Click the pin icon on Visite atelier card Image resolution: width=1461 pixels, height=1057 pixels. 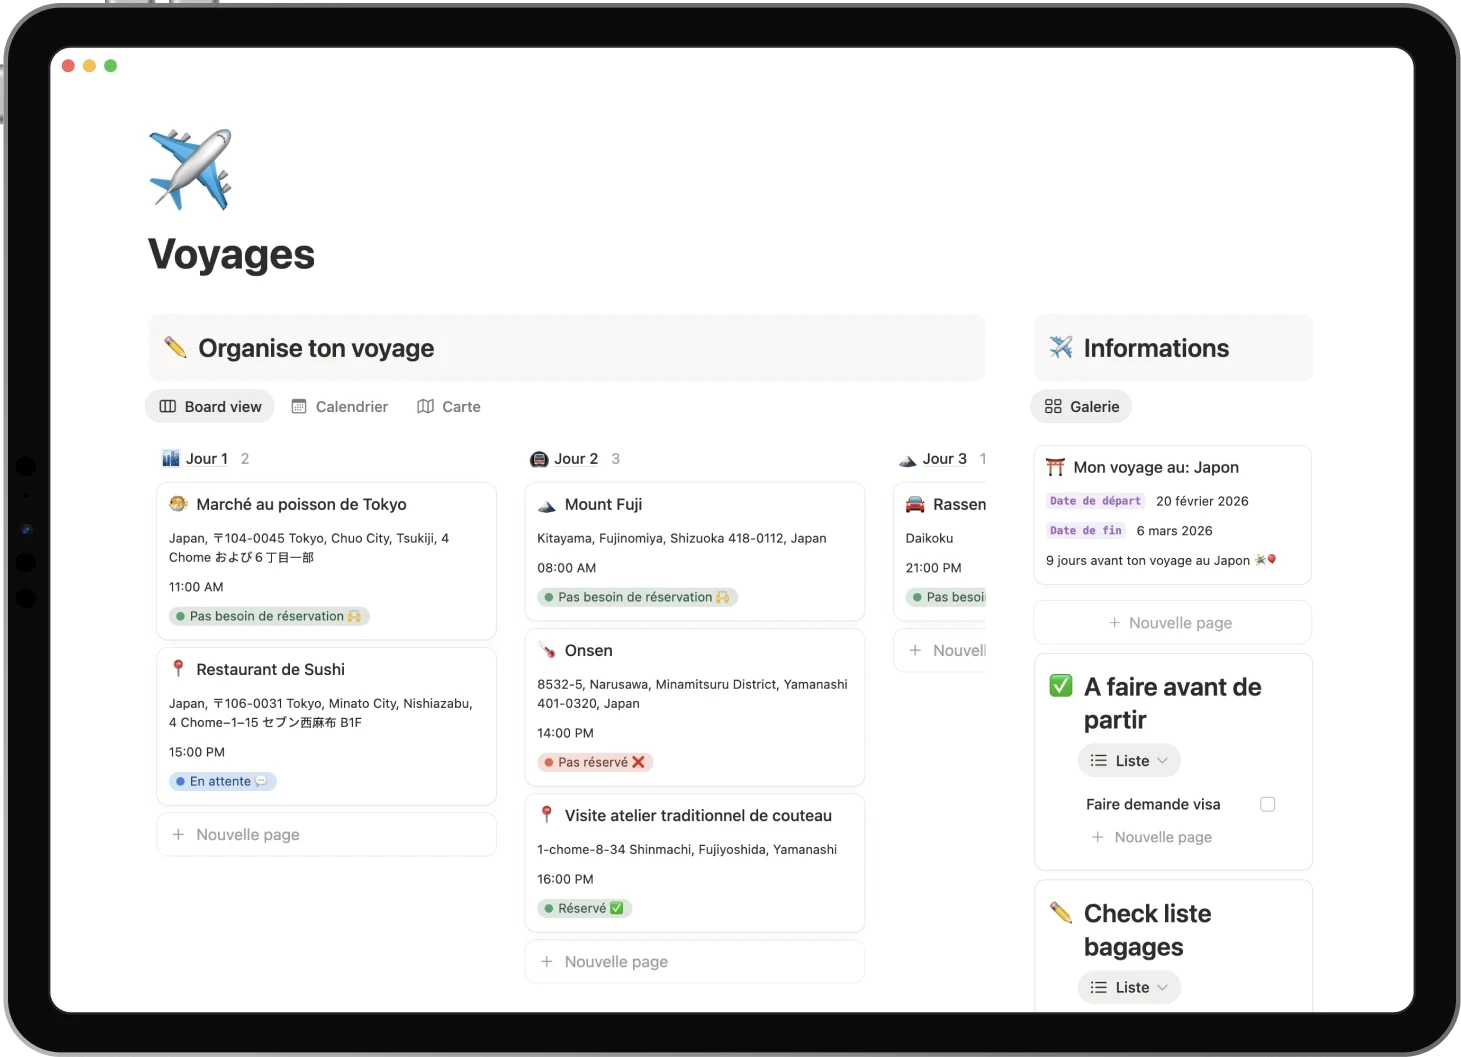[547, 815]
